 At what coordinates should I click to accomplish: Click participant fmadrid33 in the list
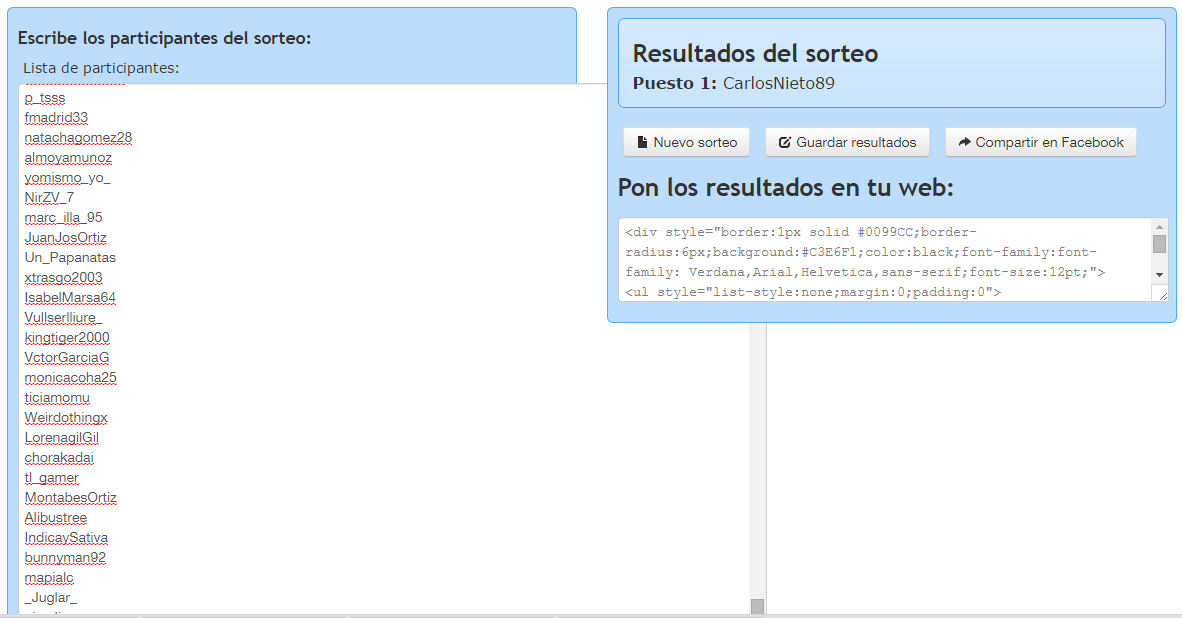pyautogui.click(x=56, y=118)
